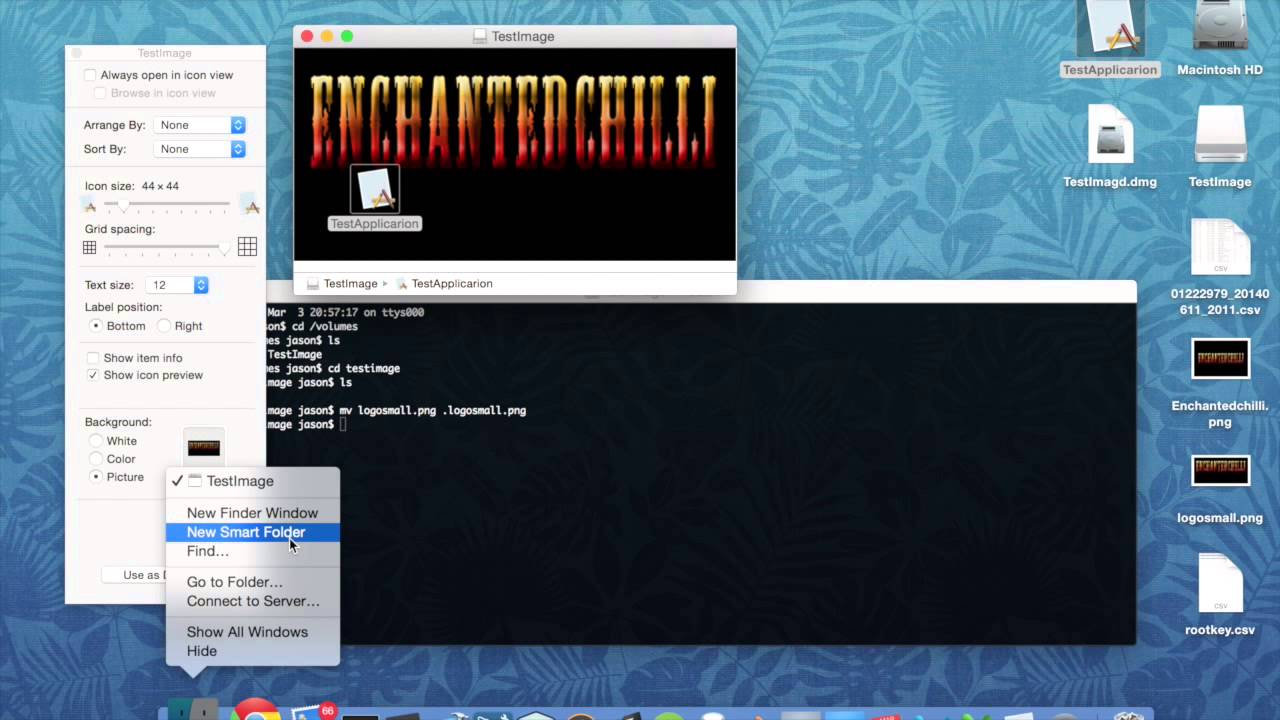Choose Find... in the context menu

pos(253,551)
